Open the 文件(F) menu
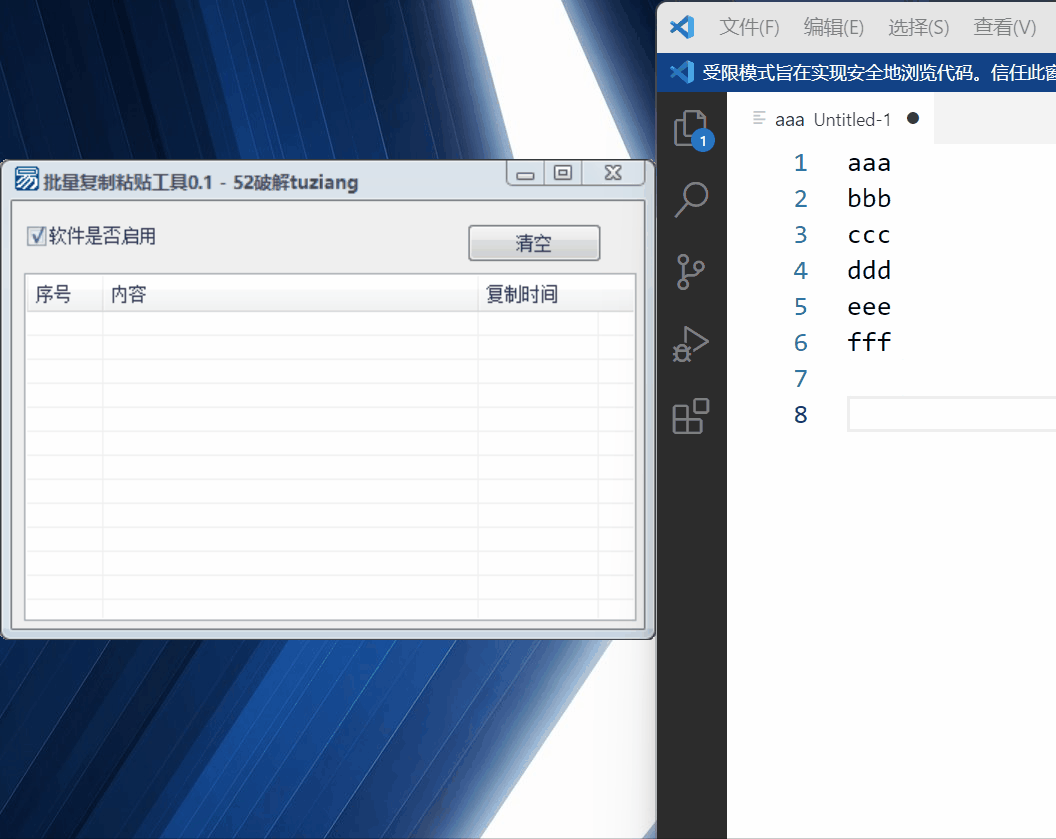This screenshot has width=1056, height=839. [x=749, y=27]
